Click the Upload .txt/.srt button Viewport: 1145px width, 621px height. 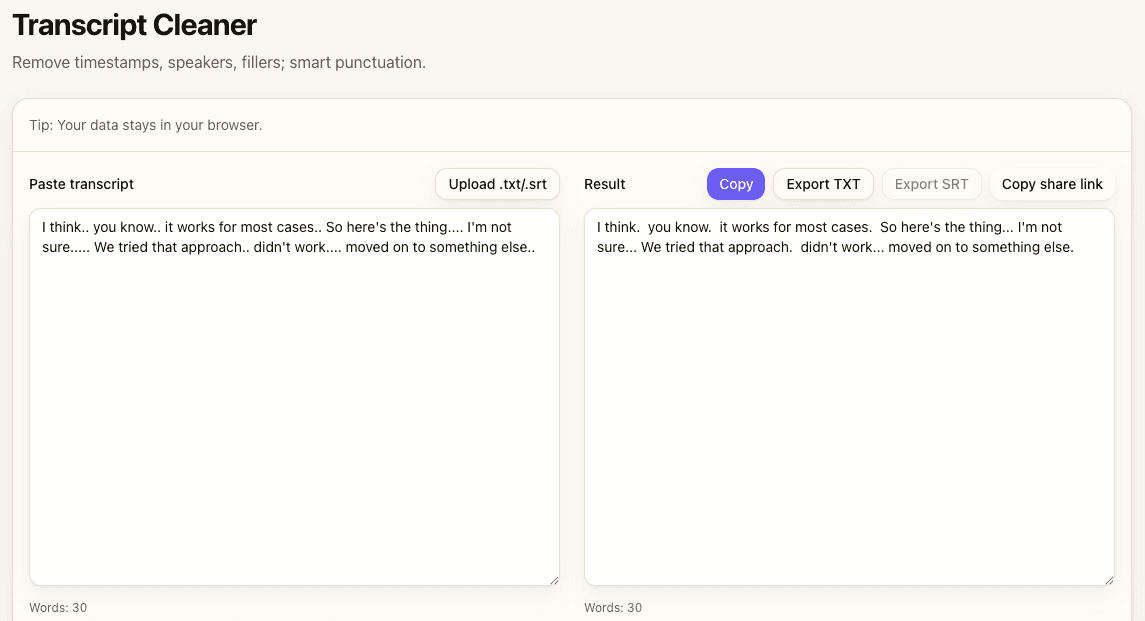[x=497, y=184]
